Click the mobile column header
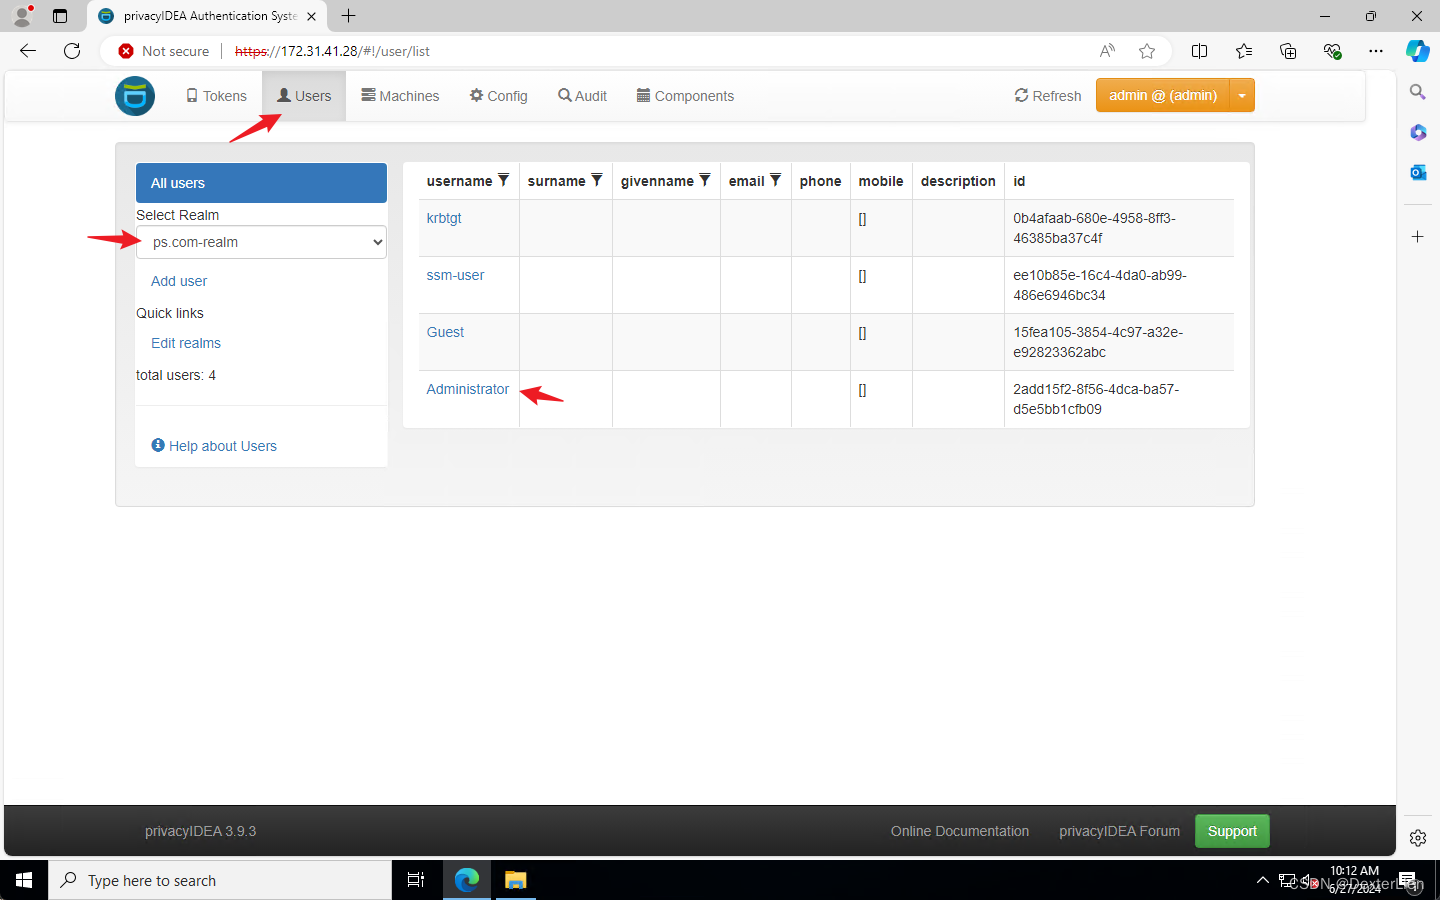 [x=881, y=181]
